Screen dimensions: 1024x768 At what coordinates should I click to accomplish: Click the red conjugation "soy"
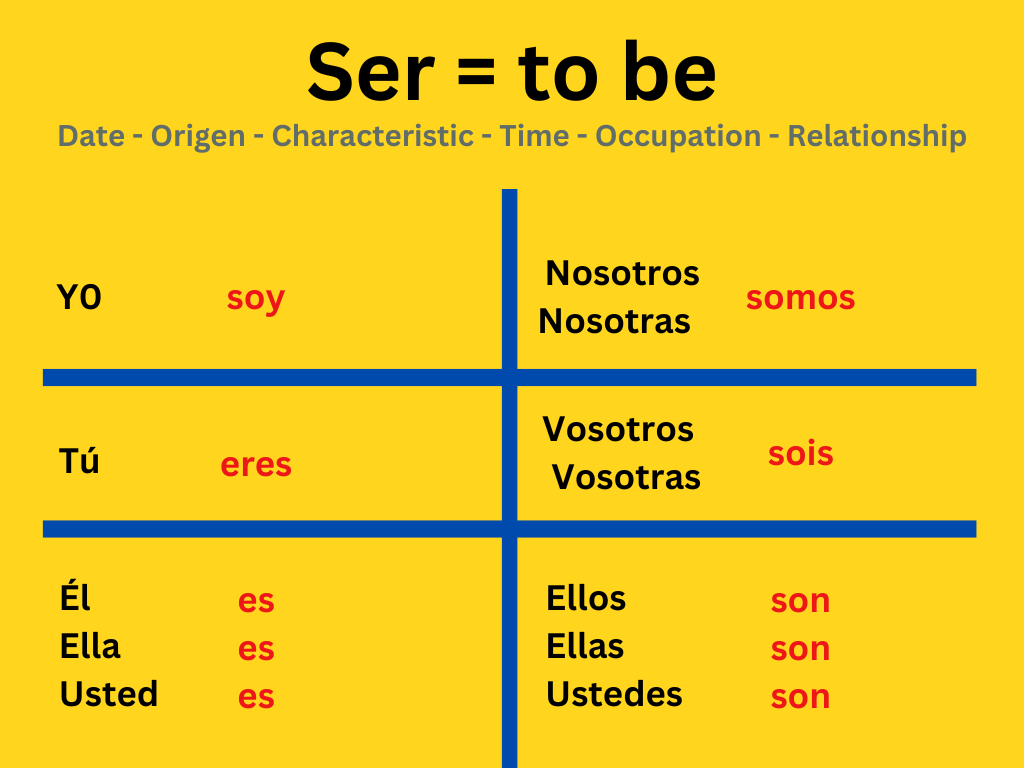[255, 298]
